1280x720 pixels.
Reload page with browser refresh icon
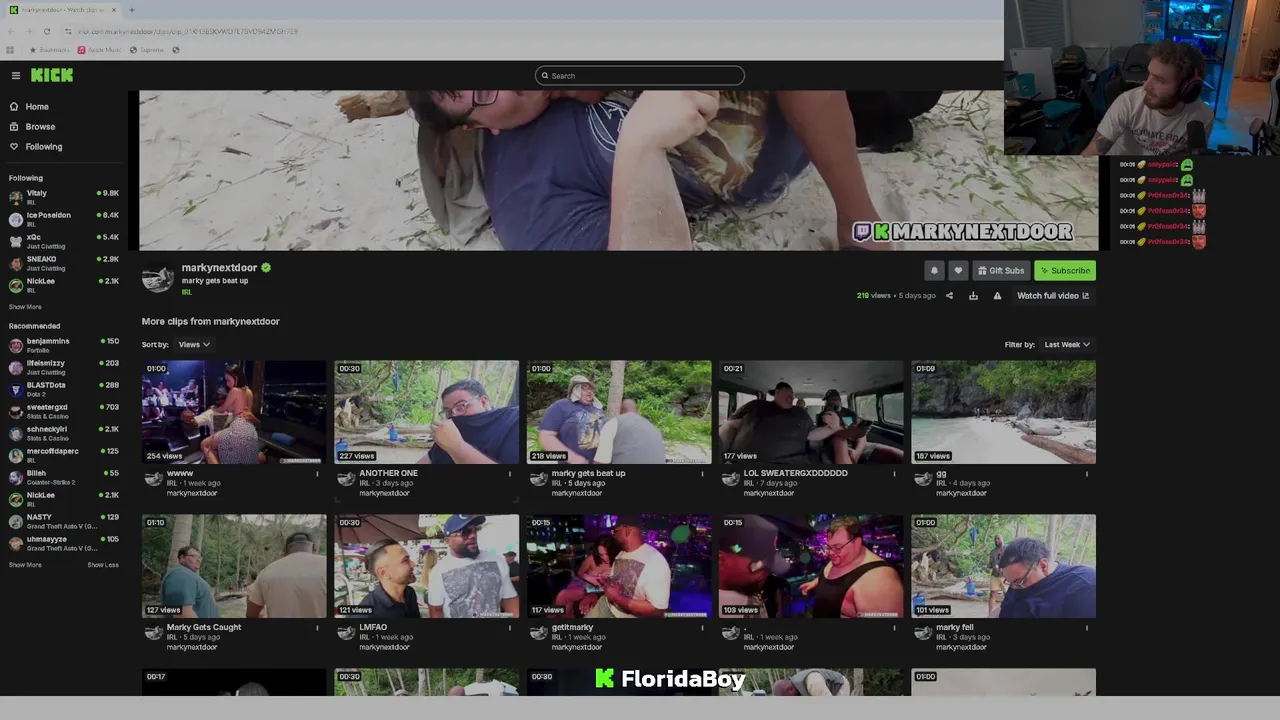pyautogui.click(x=46, y=31)
